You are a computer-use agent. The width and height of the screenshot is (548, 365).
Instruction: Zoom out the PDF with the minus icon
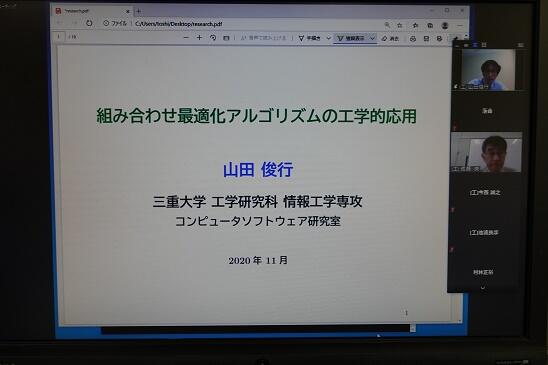click(186, 37)
